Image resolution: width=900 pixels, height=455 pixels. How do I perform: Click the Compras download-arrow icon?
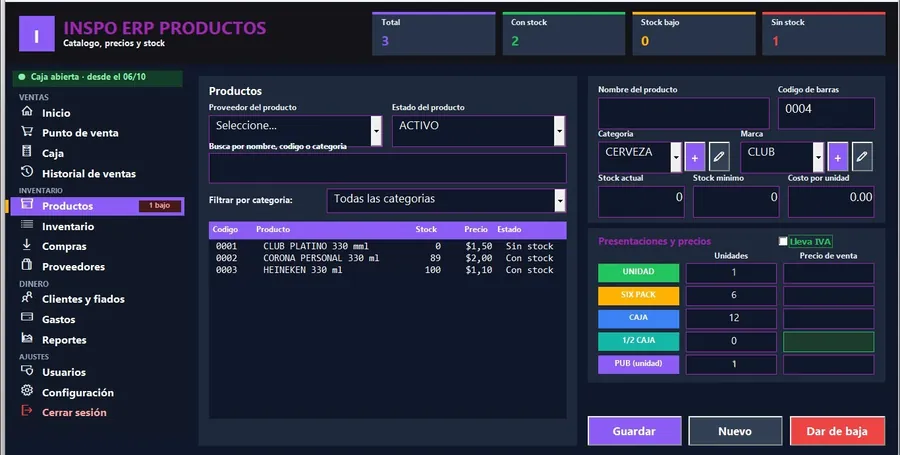27,245
